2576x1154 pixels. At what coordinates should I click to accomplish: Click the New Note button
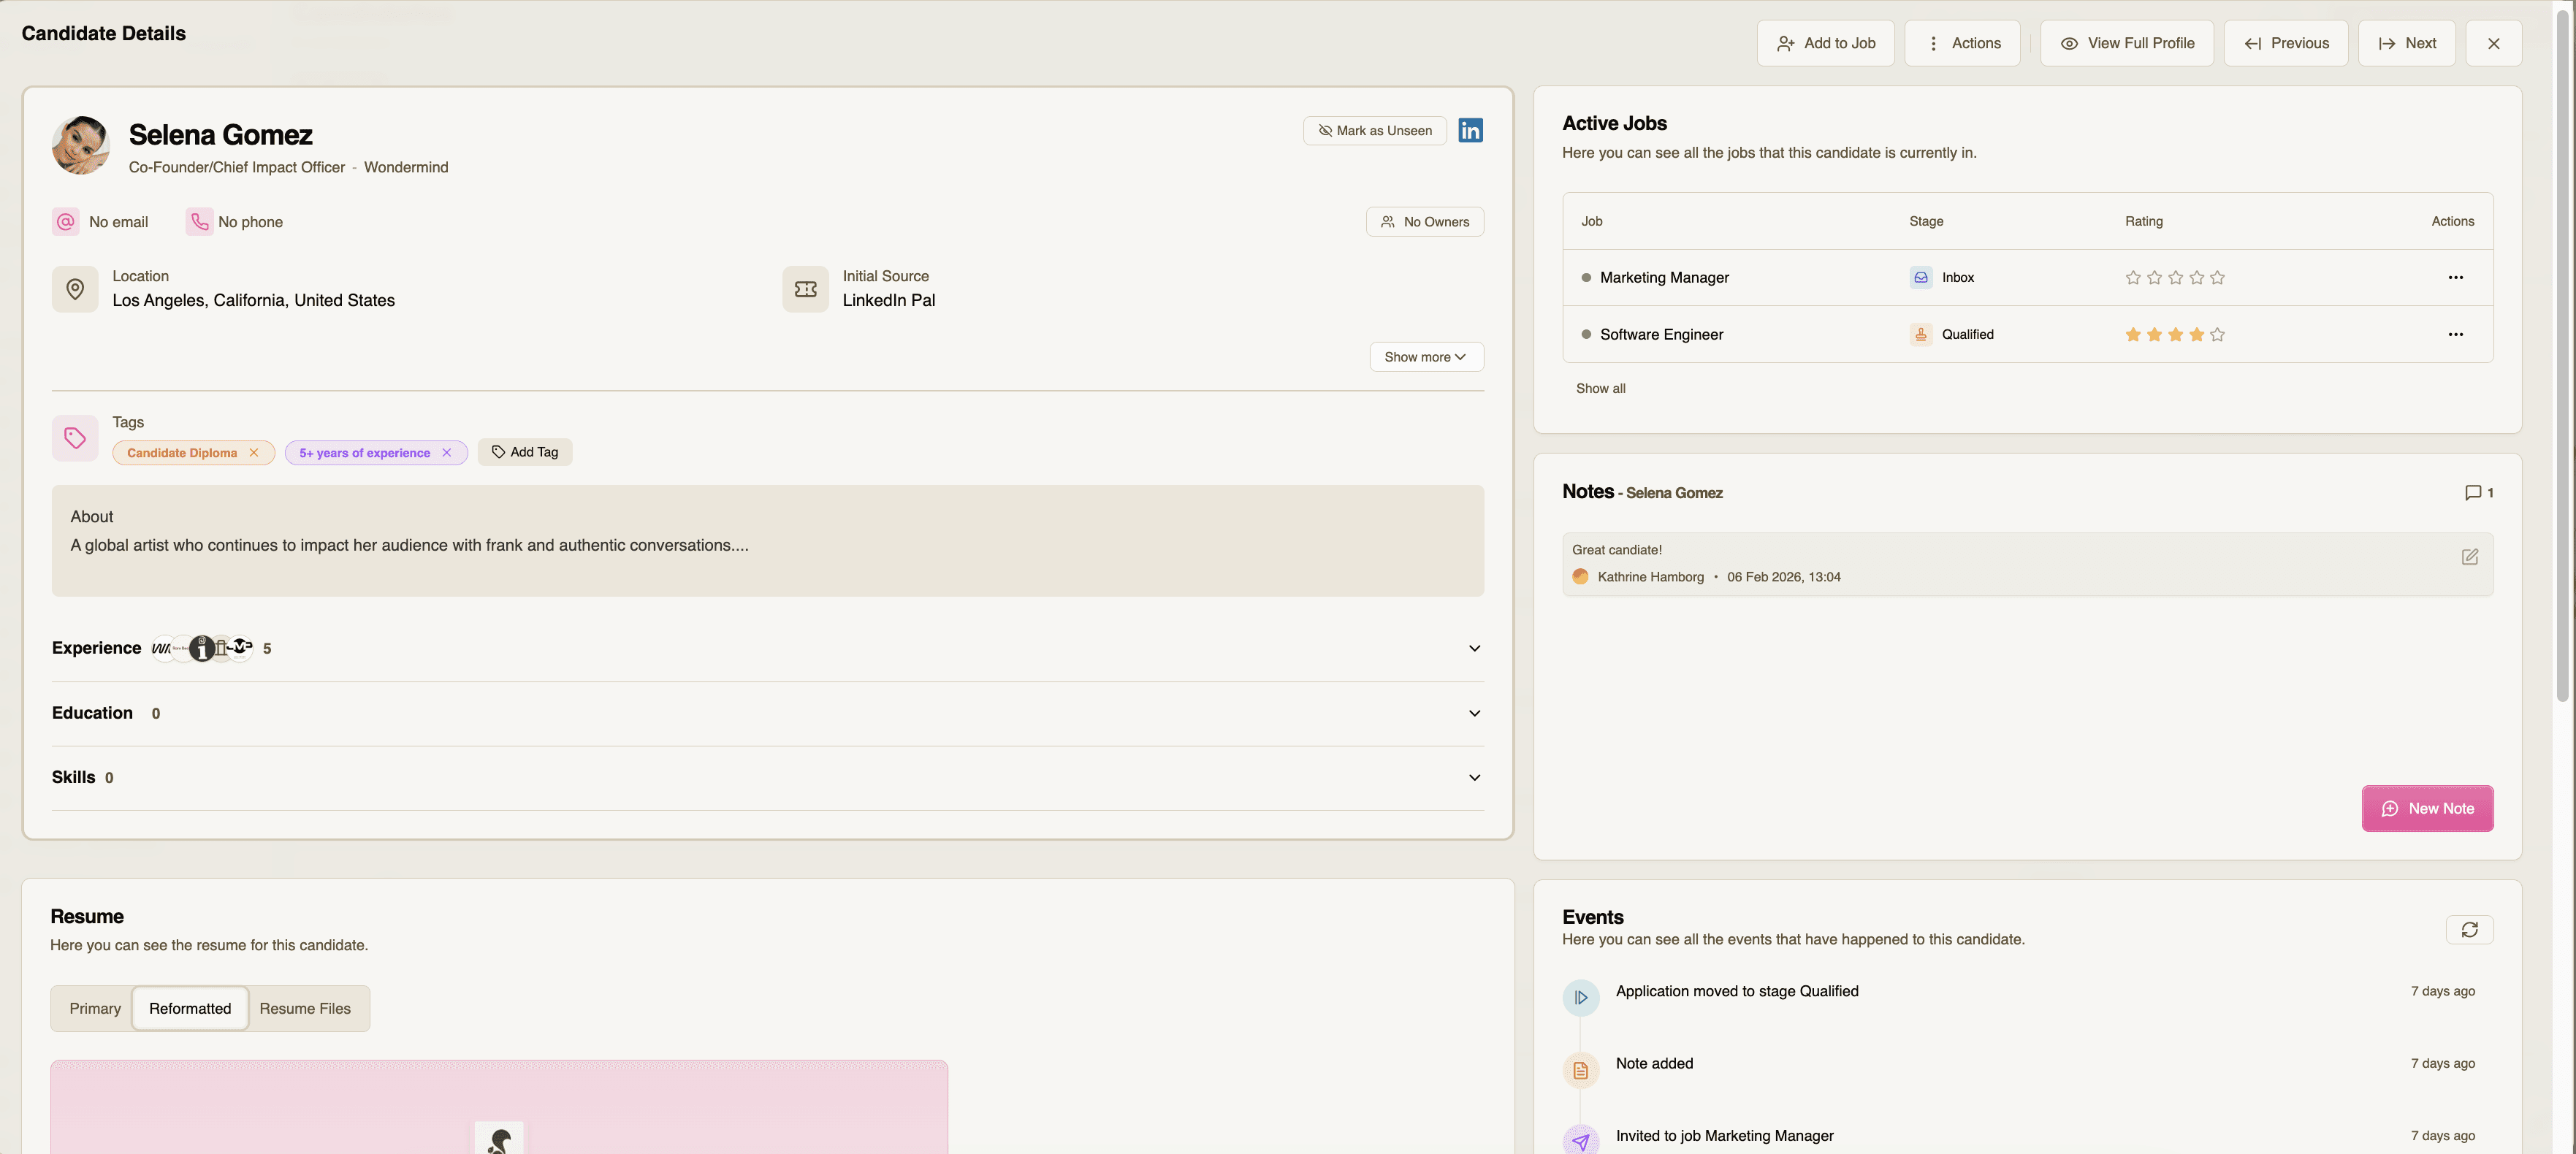tap(2426, 809)
